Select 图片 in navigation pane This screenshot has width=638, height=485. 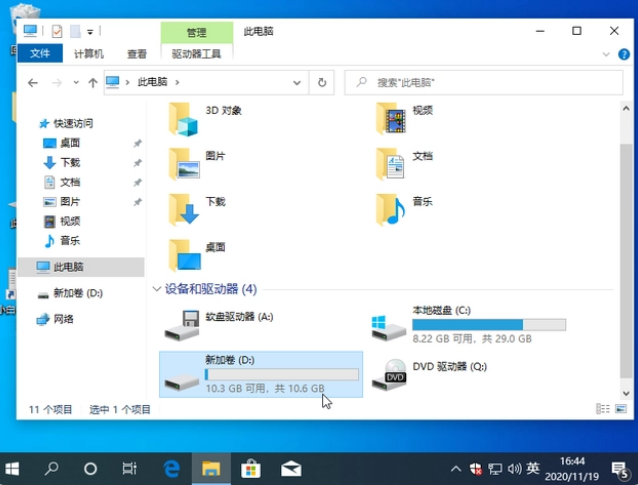pyautogui.click(x=70, y=201)
